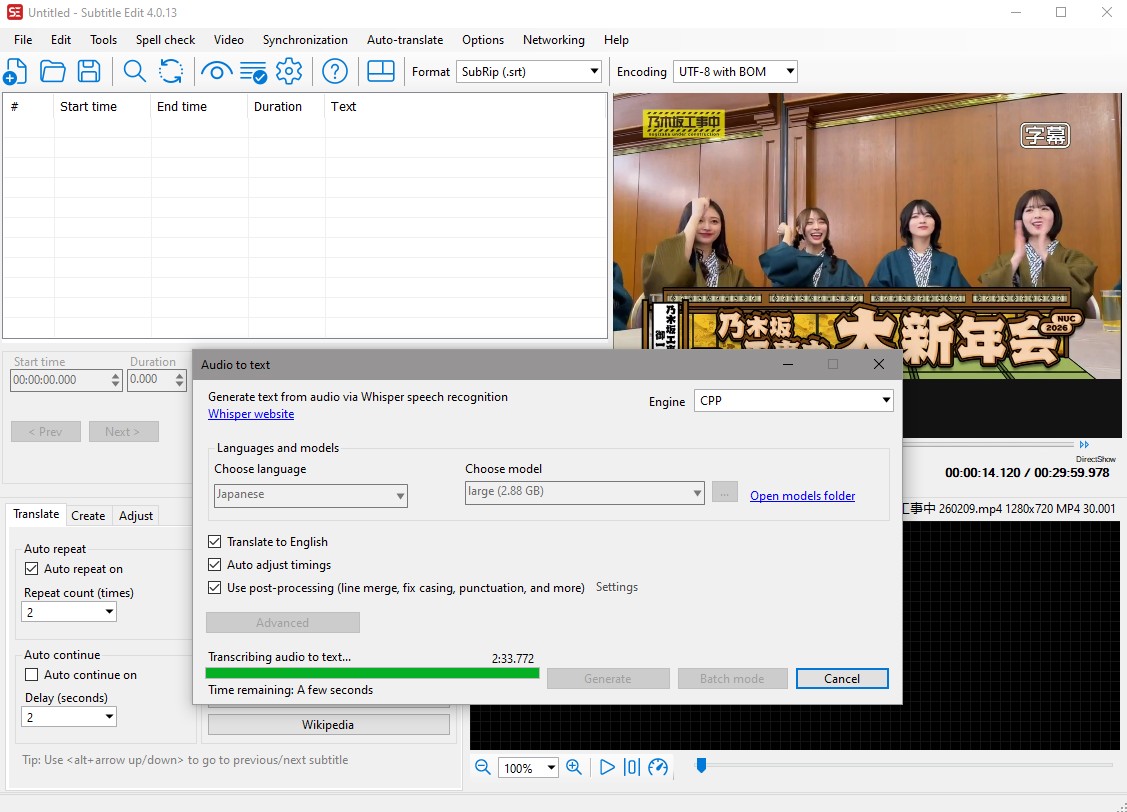Click the New subtitle file icon
Viewport: 1127px width, 812px height.
(x=15, y=71)
